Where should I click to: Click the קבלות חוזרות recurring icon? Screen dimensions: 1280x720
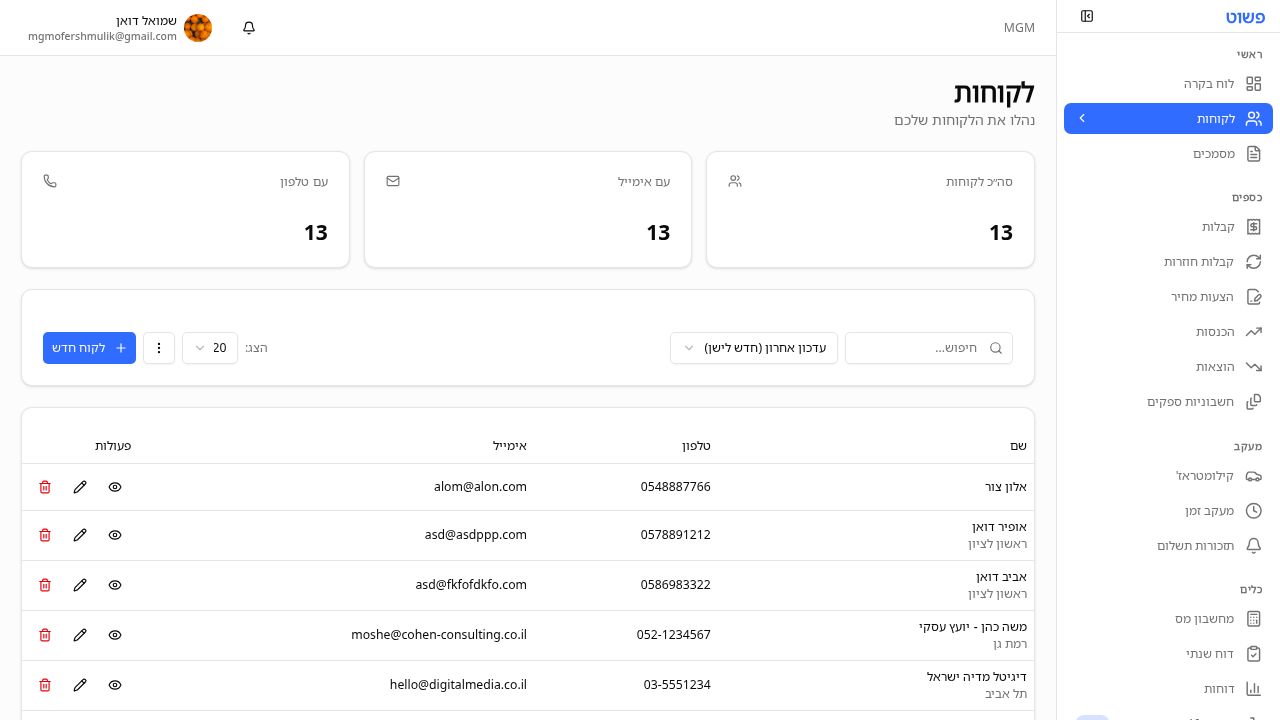[x=1254, y=261]
